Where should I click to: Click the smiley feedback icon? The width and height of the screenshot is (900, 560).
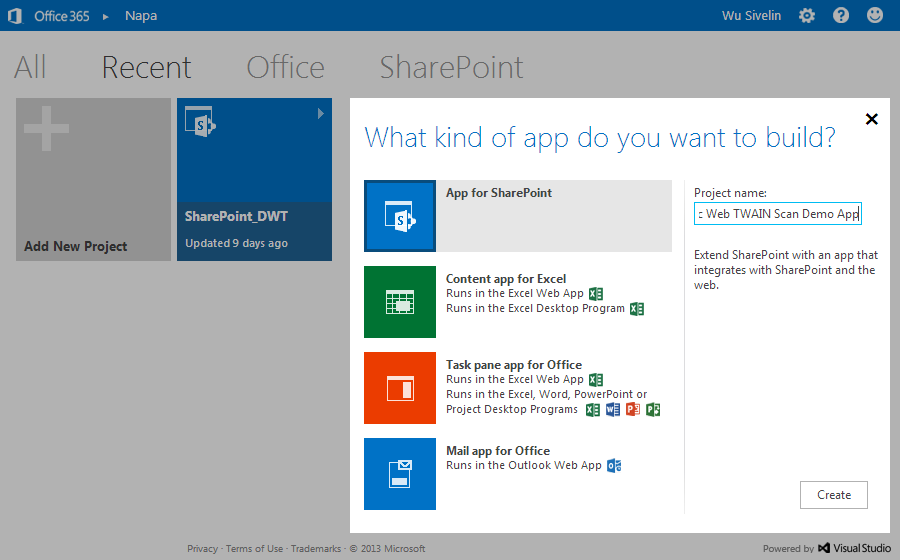875,15
